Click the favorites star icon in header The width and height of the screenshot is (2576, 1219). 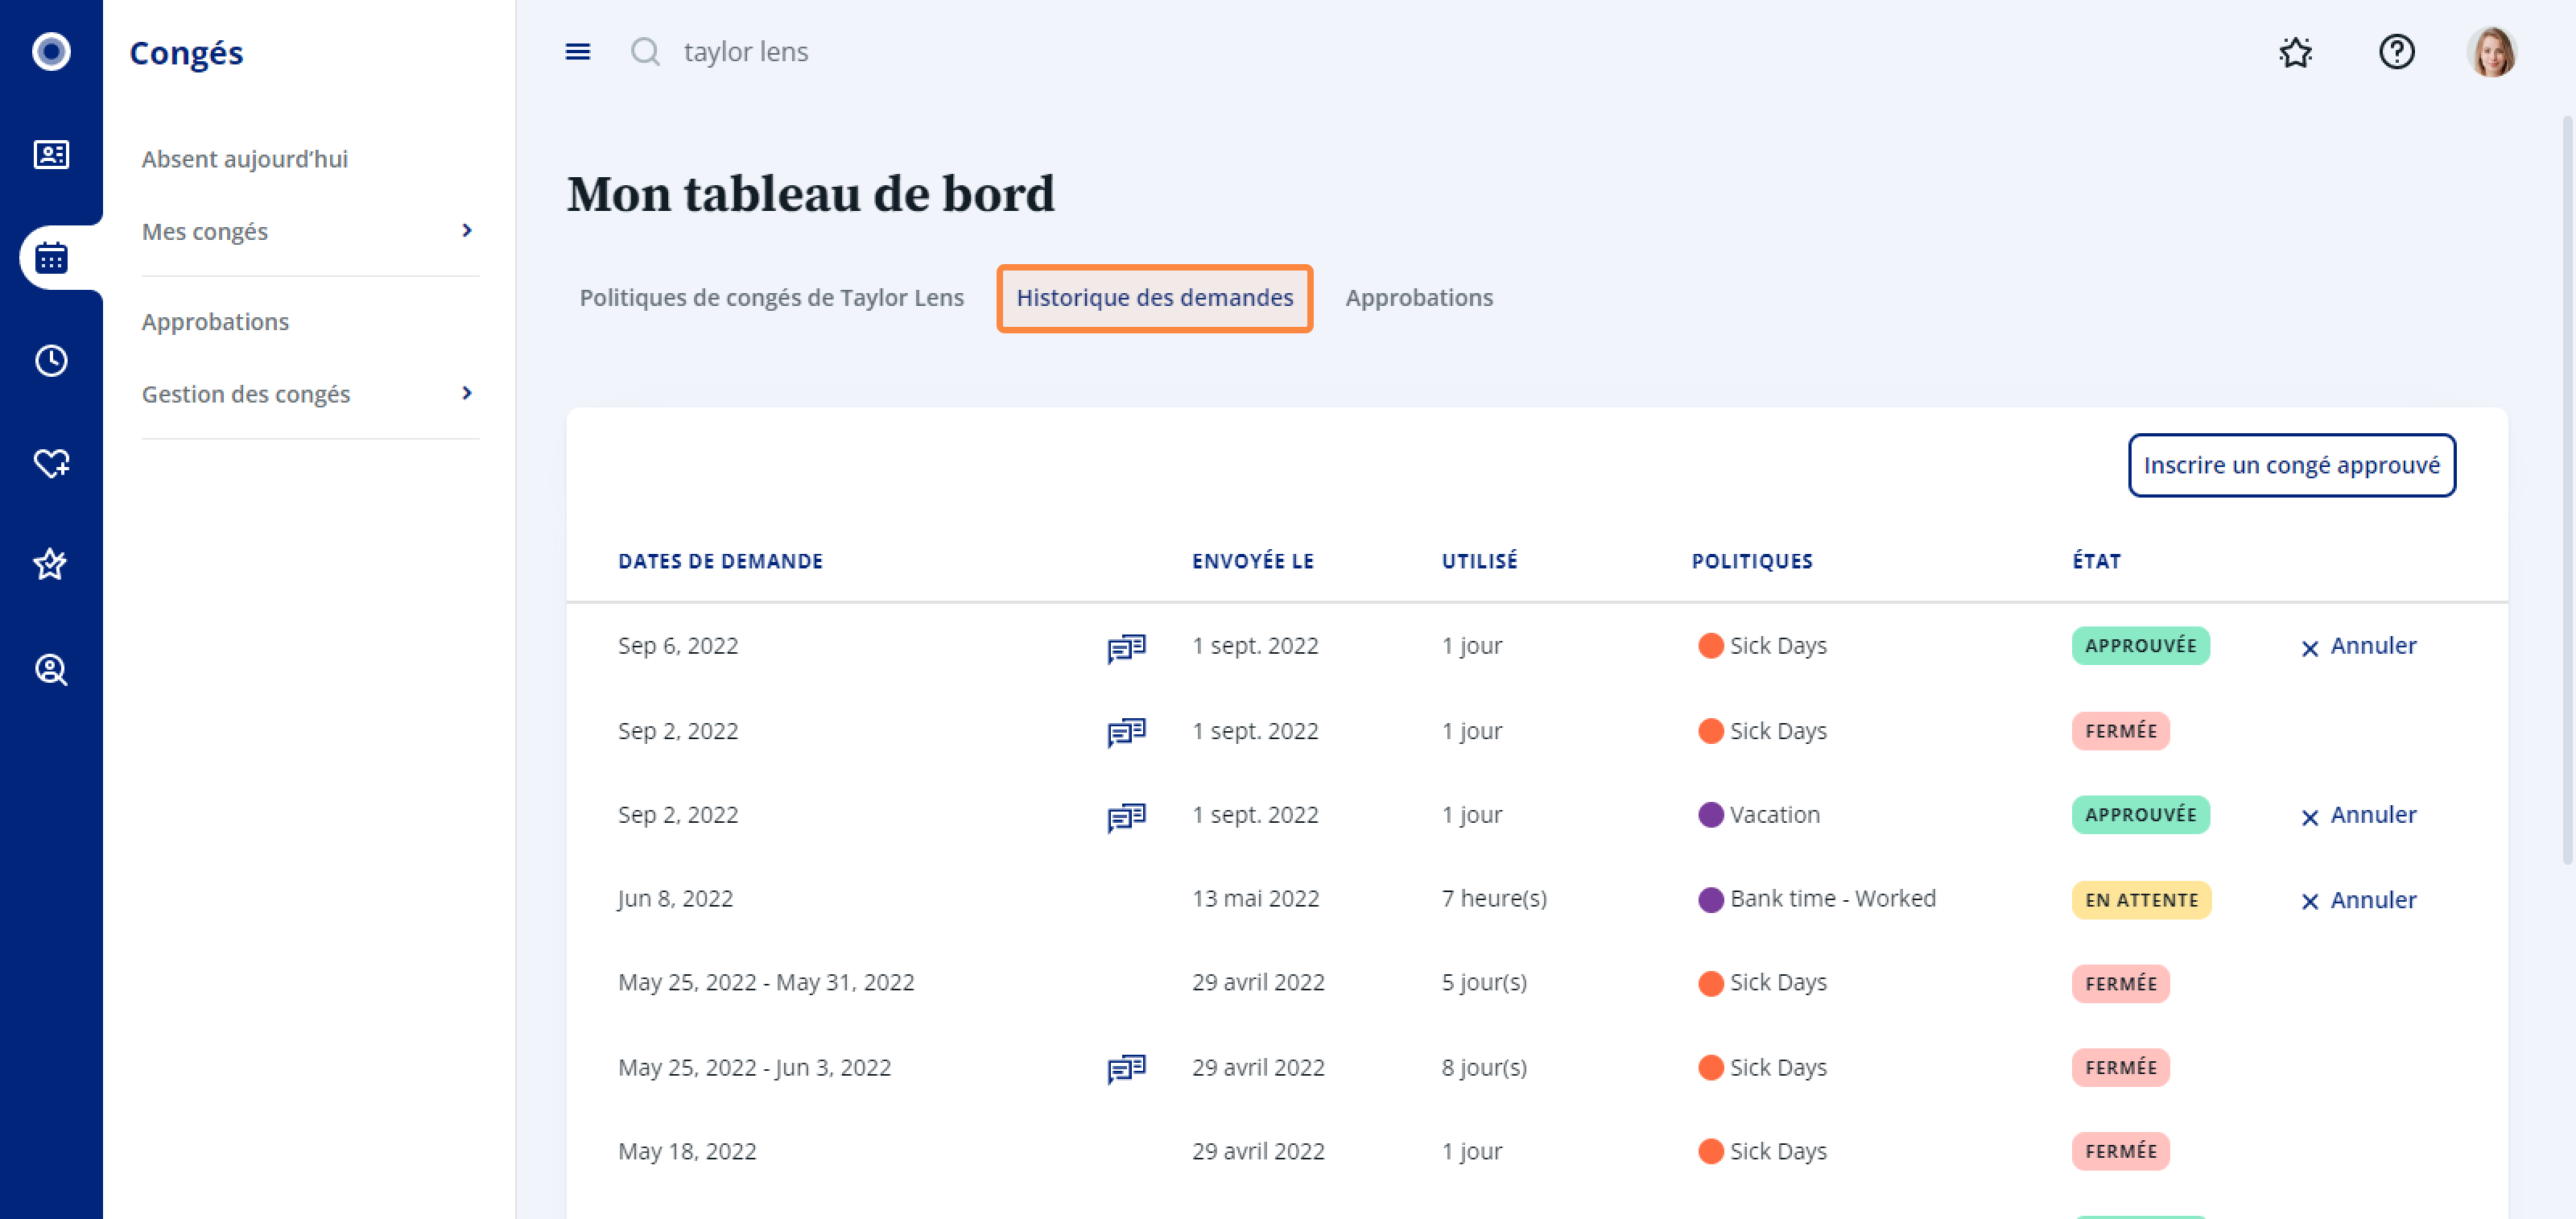click(2295, 52)
